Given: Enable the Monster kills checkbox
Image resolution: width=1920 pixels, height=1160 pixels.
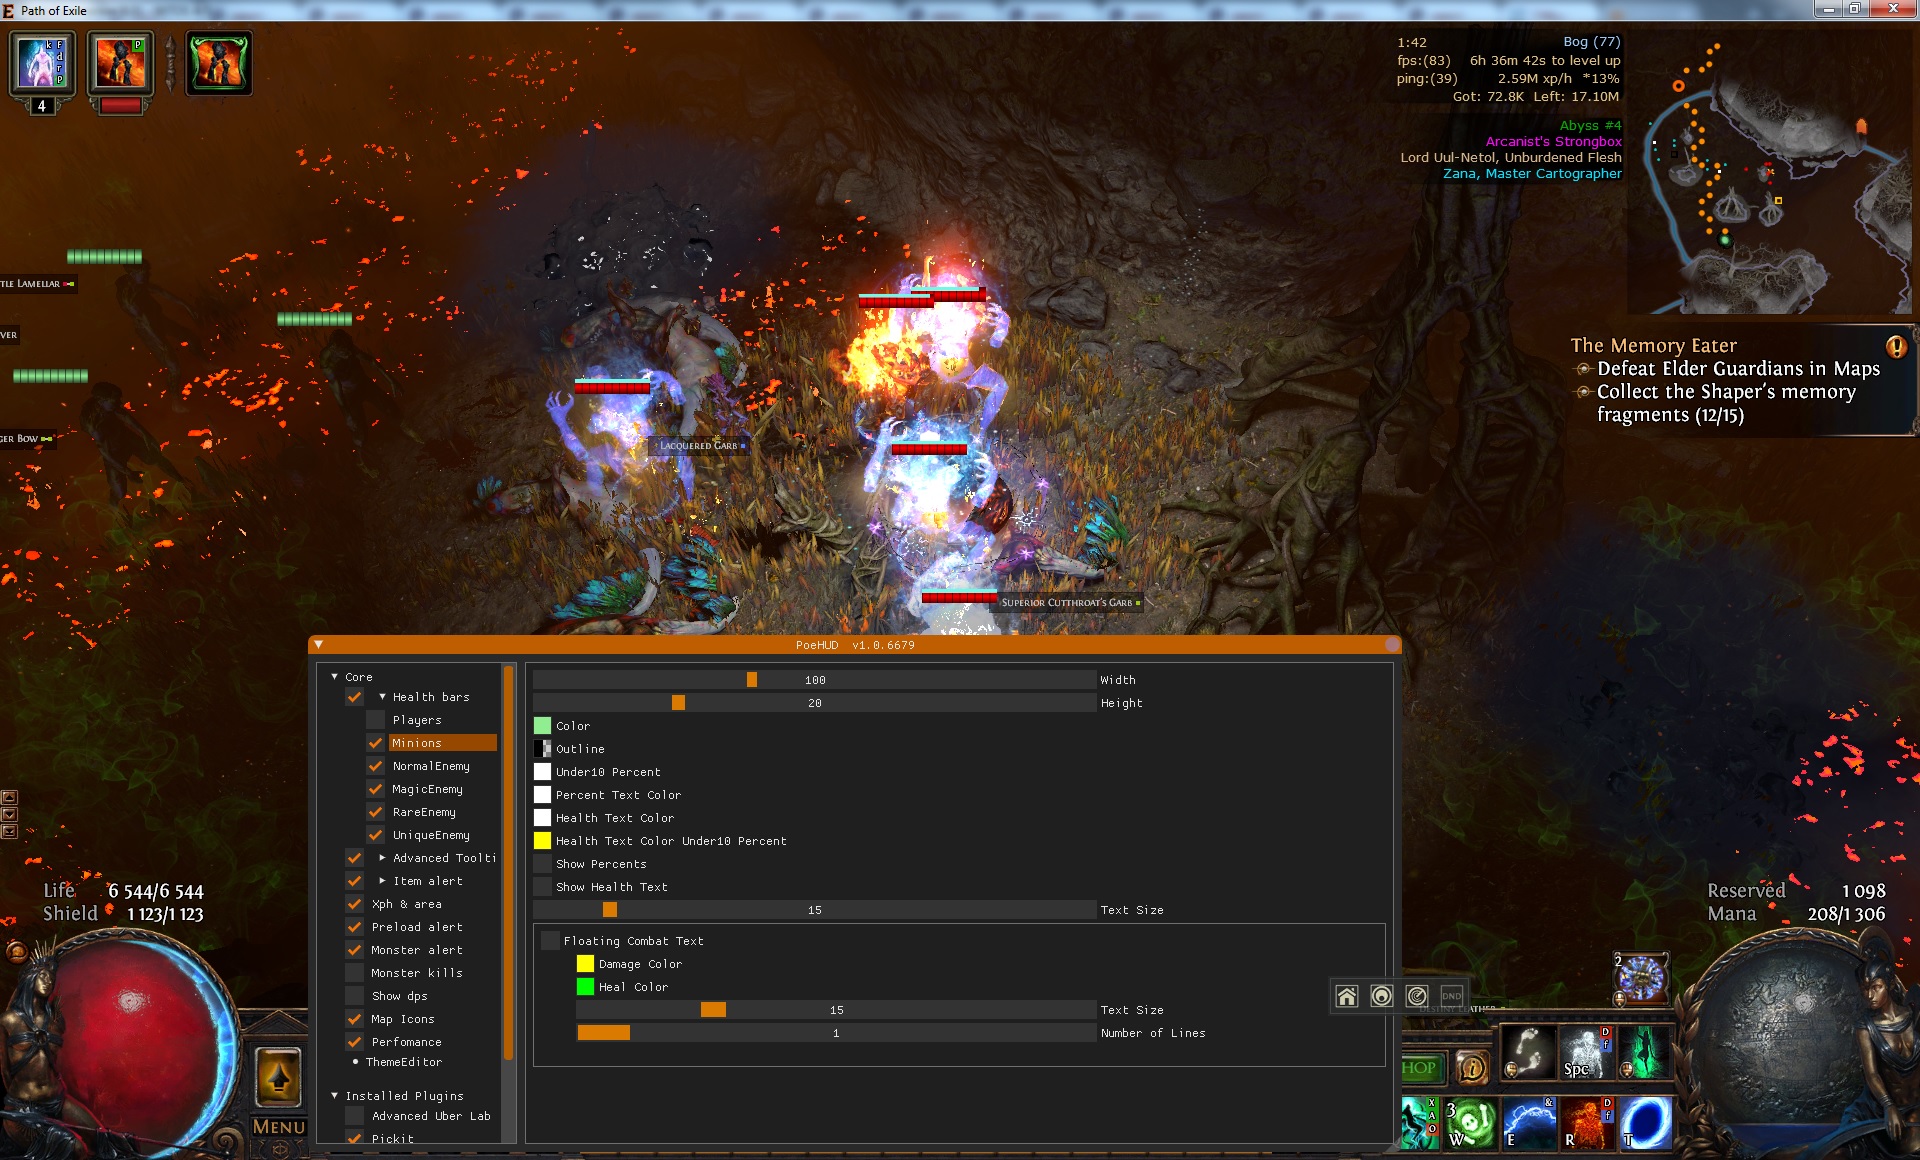Looking at the screenshot, I should tap(354, 973).
